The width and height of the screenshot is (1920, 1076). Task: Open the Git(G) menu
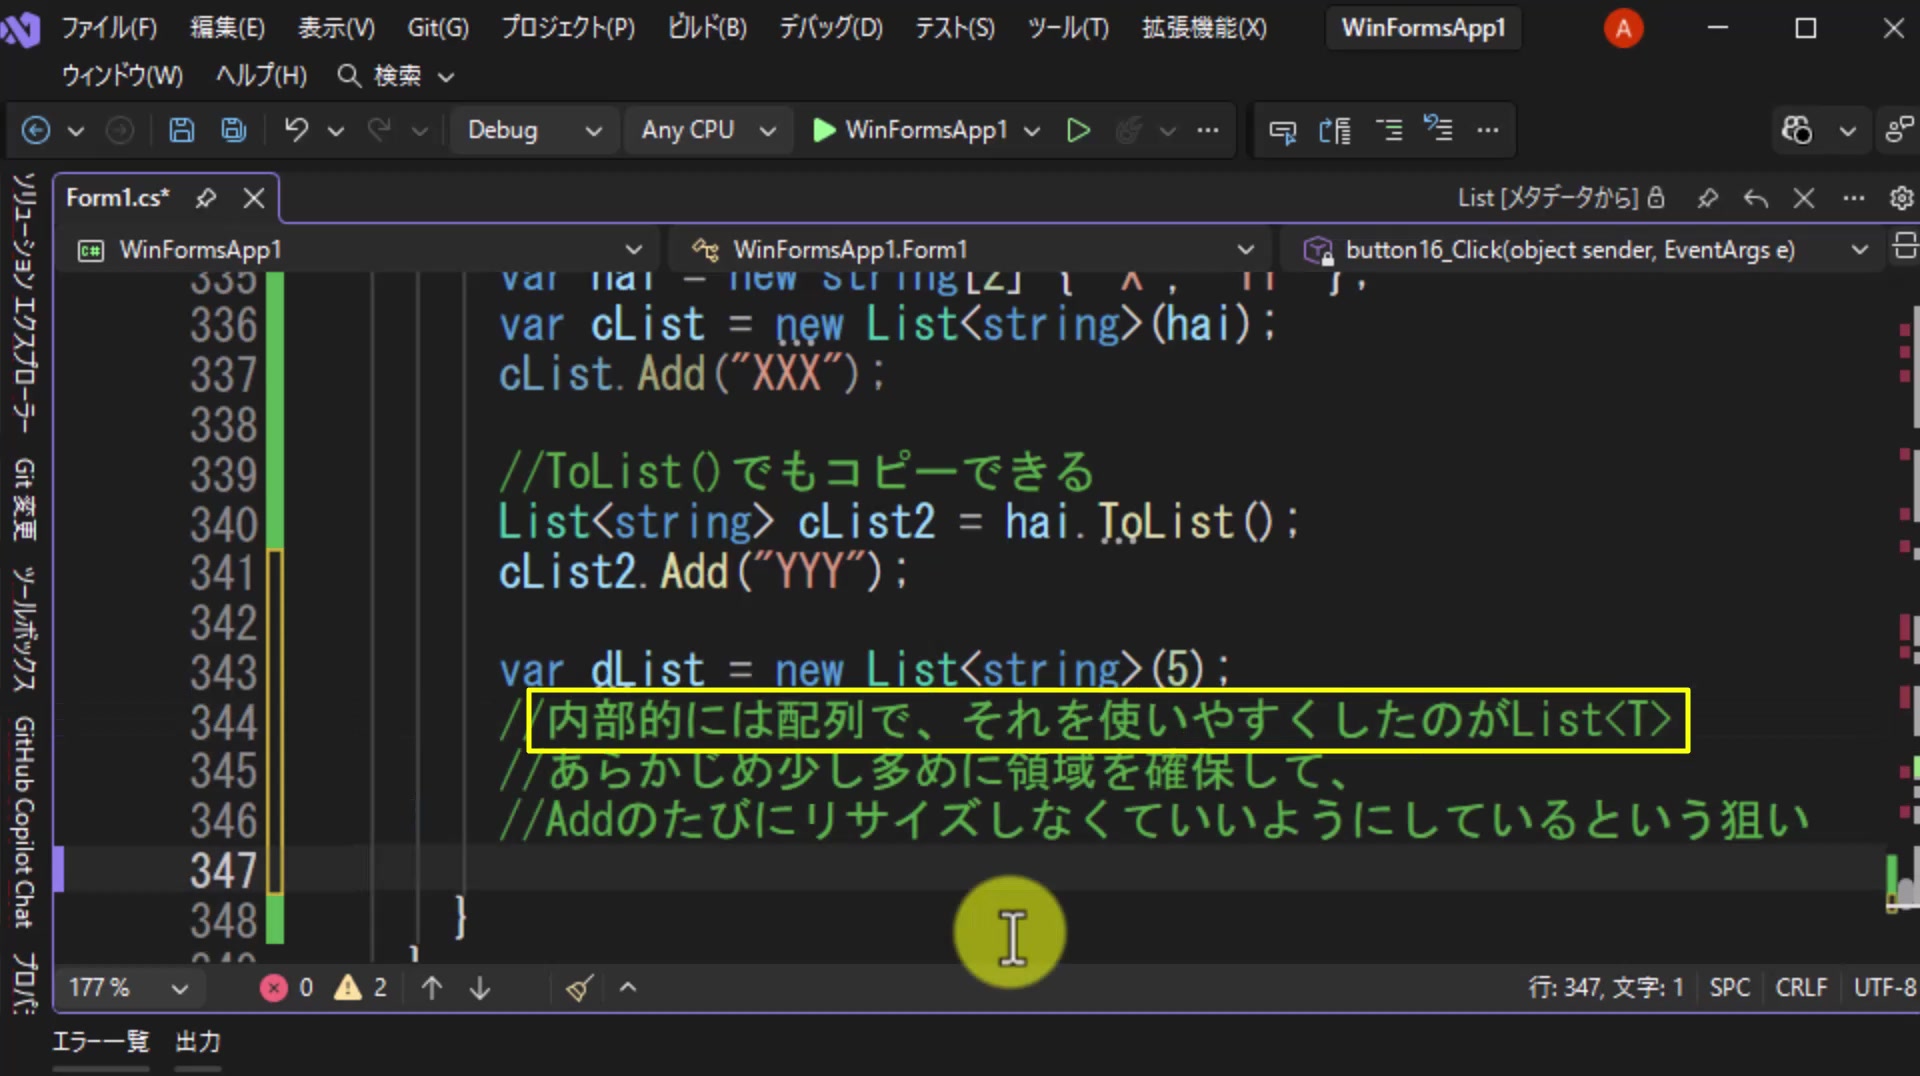tap(437, 27)
